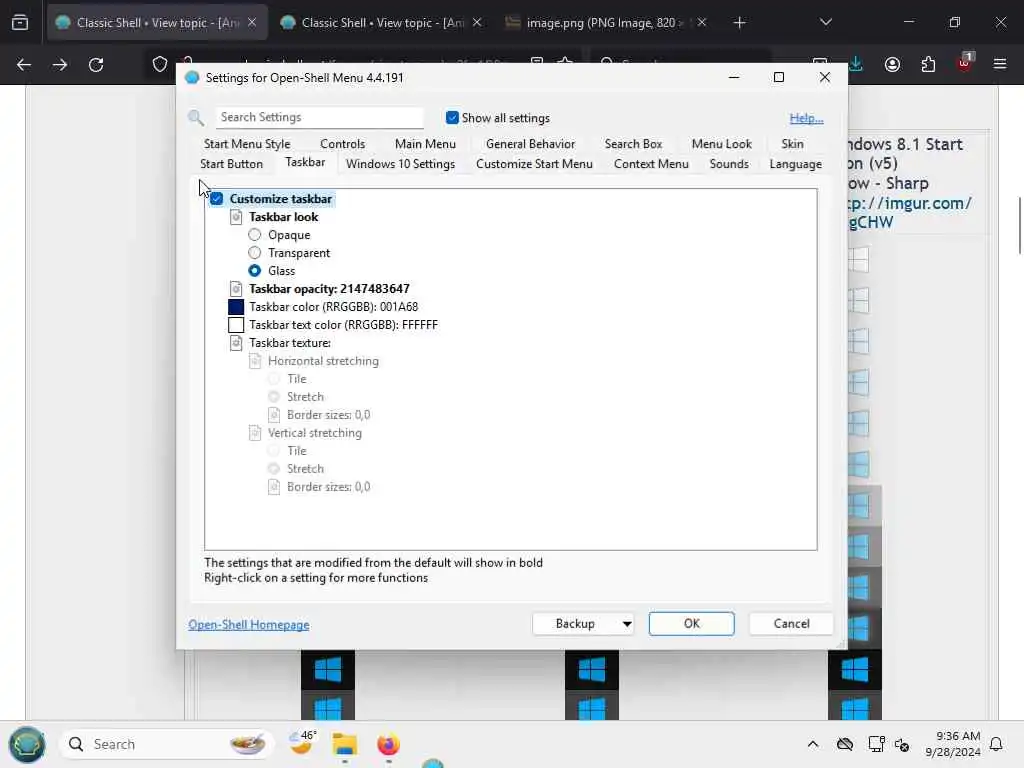Screen dimensions: 1024x768
Task: Open Firefox from the taskbar
Action: 388,744
